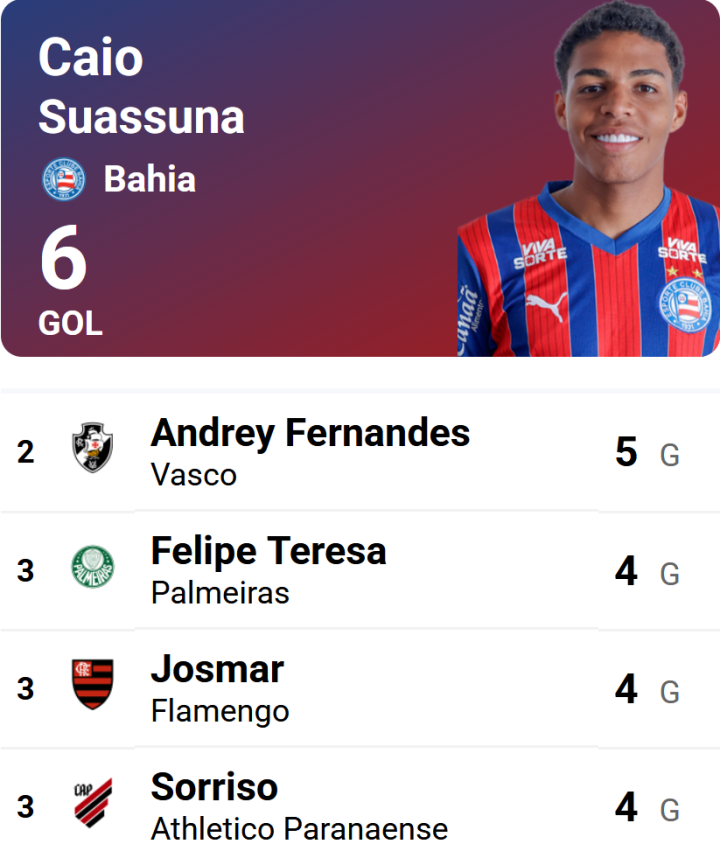Open the Caio Suassuna player name
Screen dimensions: 720x851
[140, 87]
